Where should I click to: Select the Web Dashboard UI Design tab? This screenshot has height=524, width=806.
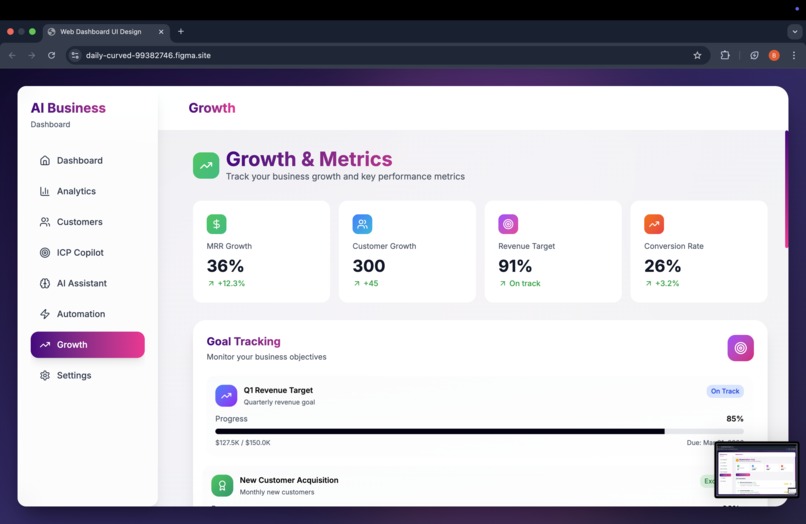coord(106,32)
